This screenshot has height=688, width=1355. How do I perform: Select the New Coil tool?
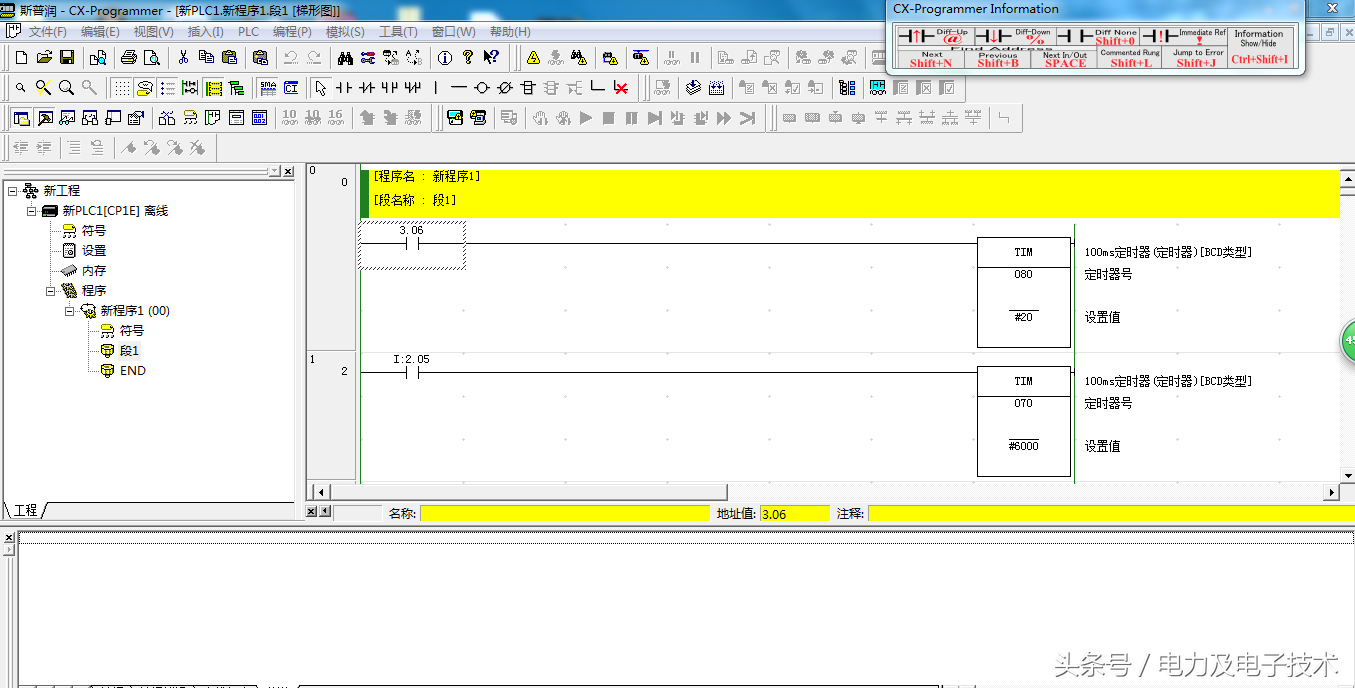pos(482,88)
